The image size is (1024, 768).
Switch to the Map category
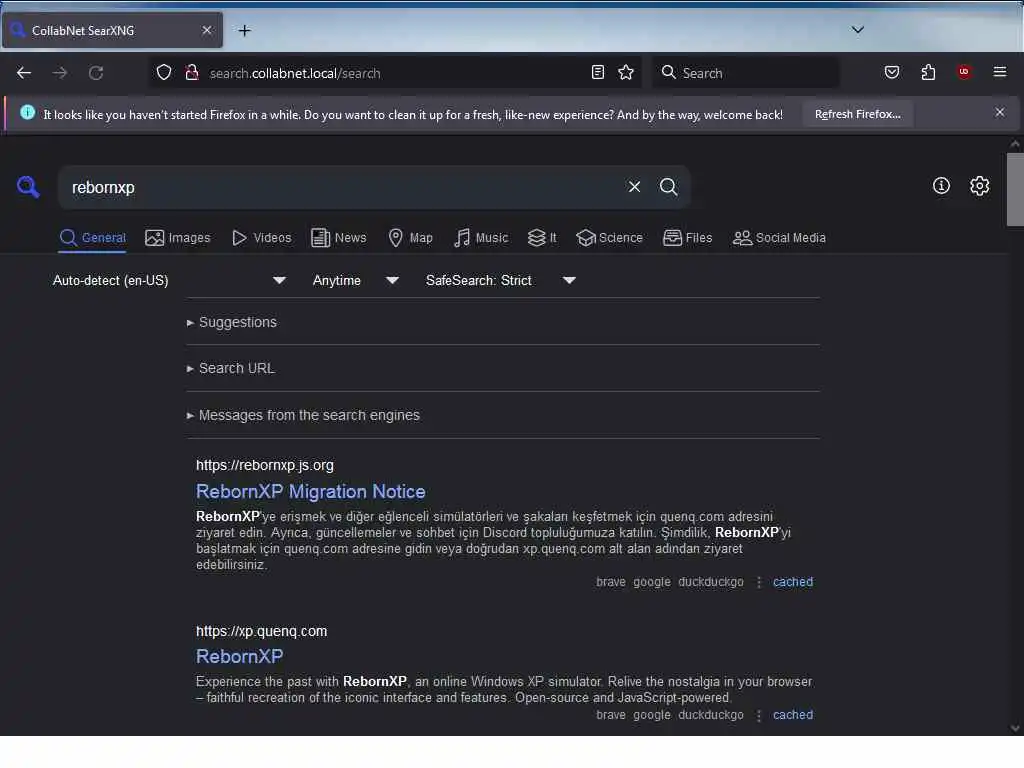click(x=410, y=238)
